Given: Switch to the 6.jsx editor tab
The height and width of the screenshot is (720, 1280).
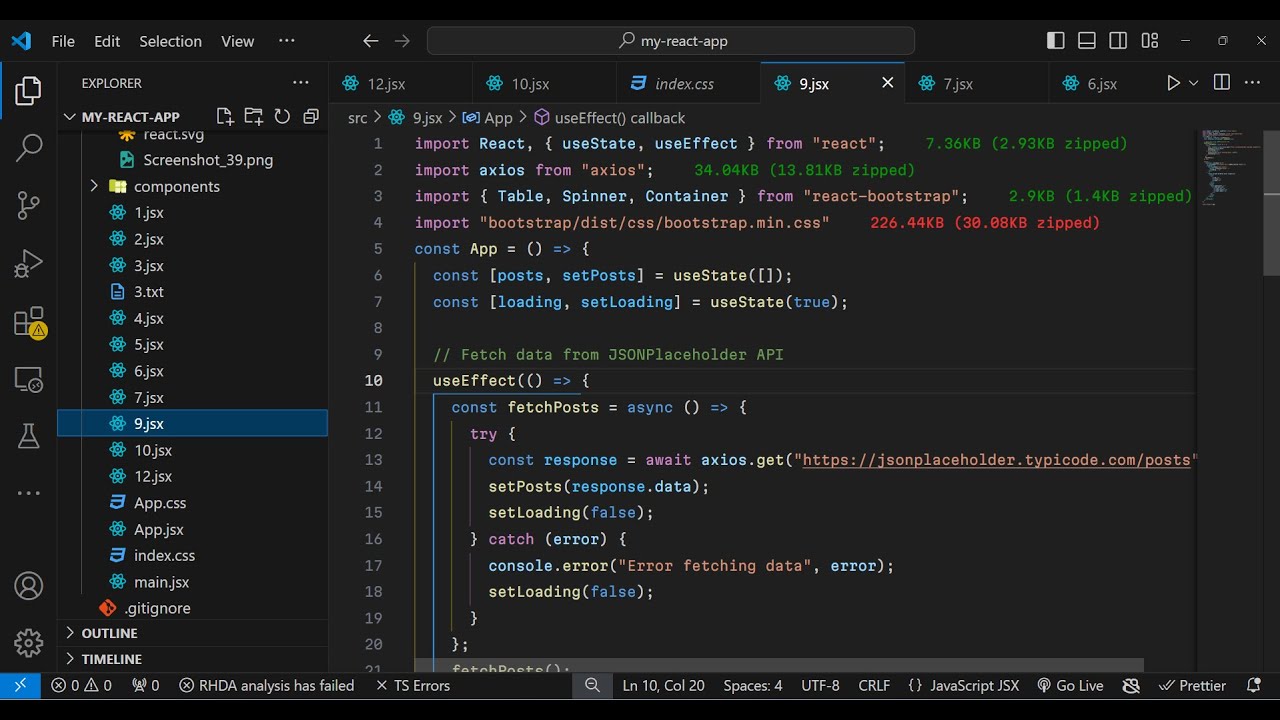Looking at the screenshot, I should (1102, 84).
